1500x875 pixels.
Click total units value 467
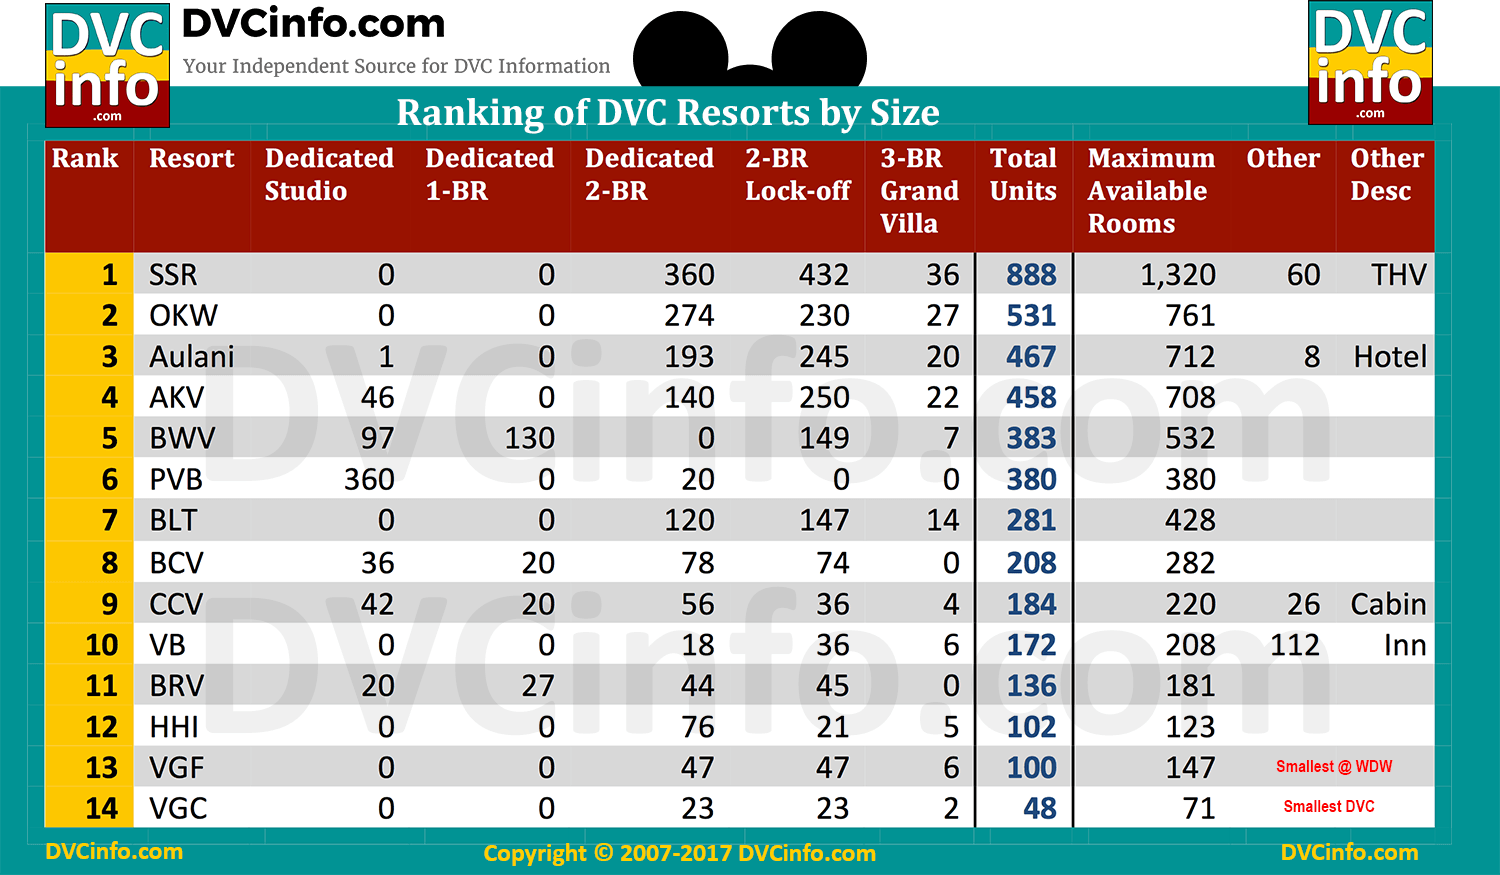[1031, 356]
